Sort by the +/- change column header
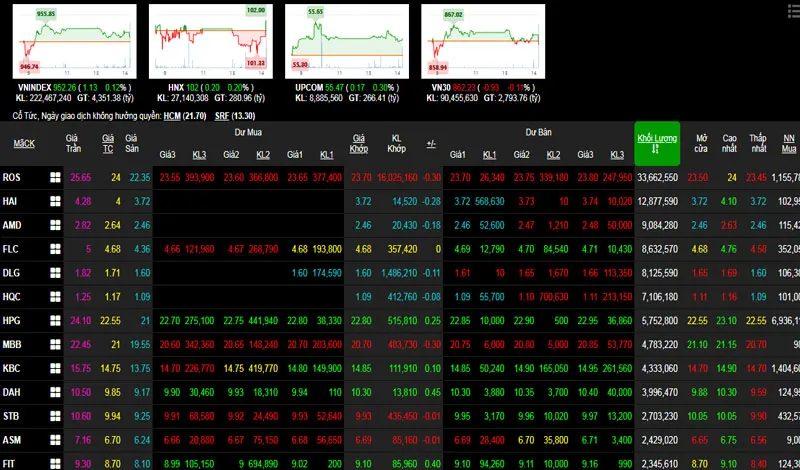The image size is (800, 470). coord(431,143)
